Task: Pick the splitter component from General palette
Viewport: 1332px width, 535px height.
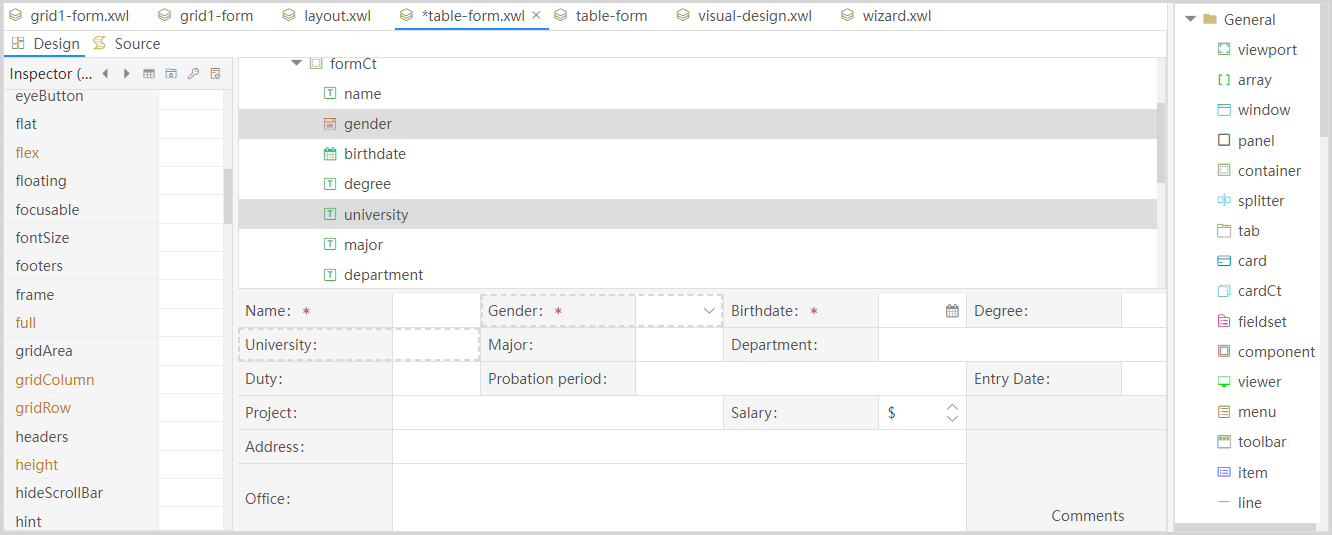Action: (x=1260, y=201)
